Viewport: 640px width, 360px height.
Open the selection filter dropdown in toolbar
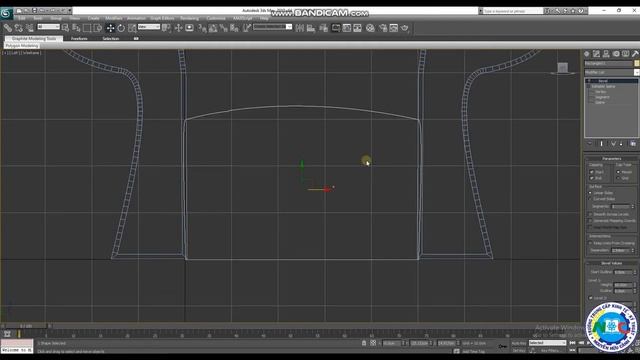pos(49,27)
